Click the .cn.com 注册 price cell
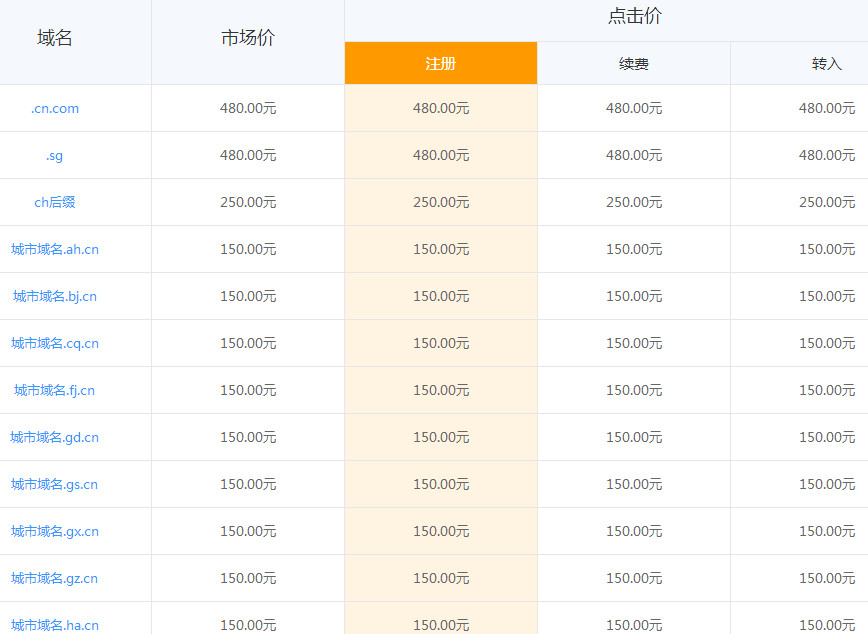This screenshot has width=868, height=634. coord(441,109)
